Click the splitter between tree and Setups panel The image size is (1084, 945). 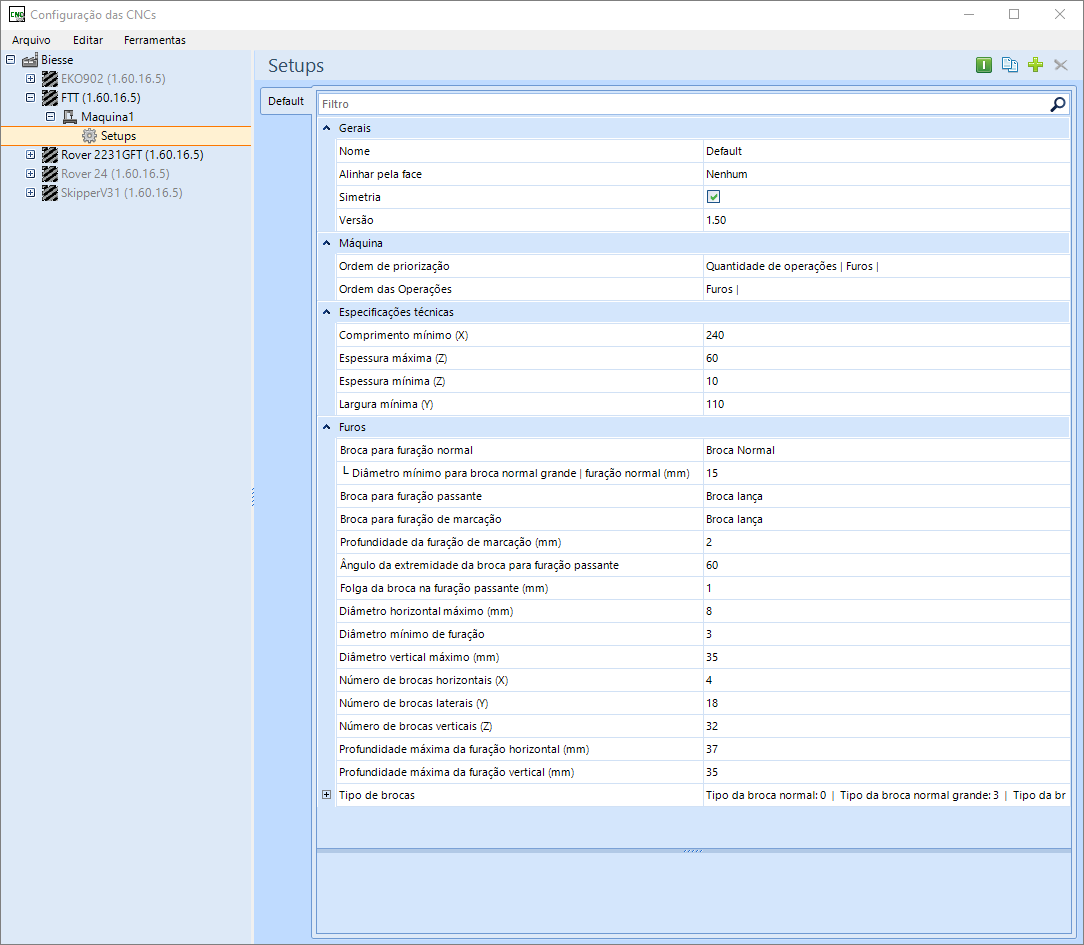253,497
